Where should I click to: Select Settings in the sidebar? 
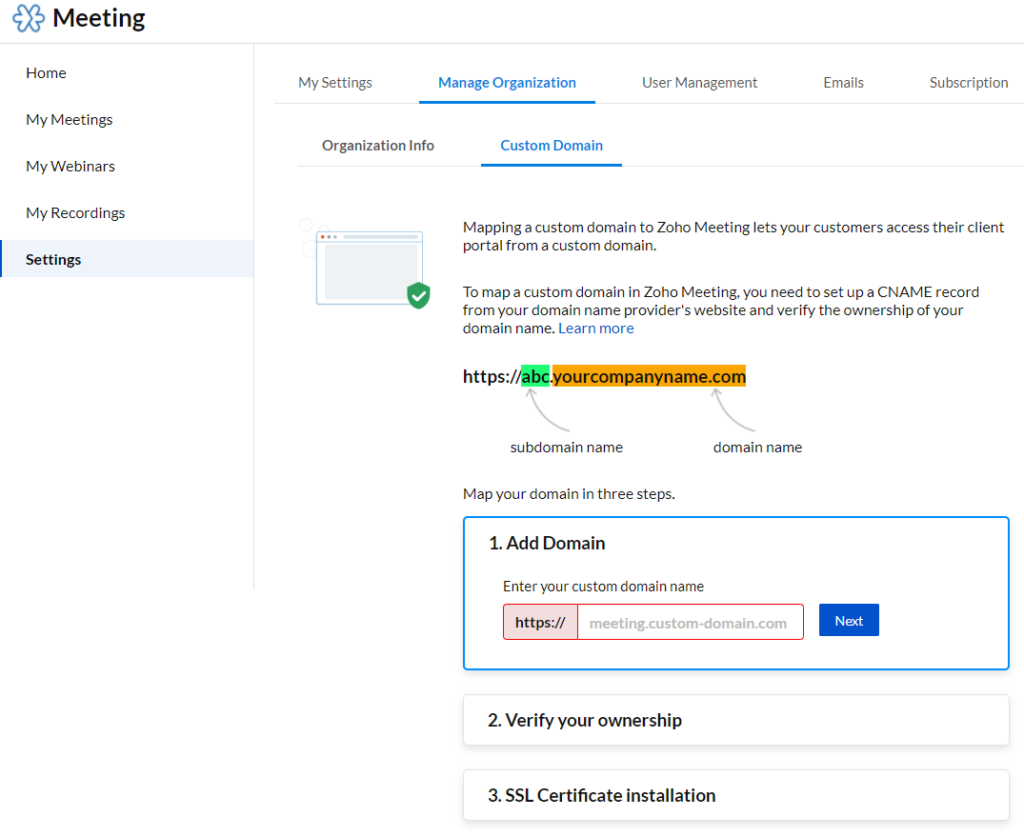click(x=127, y=259)
